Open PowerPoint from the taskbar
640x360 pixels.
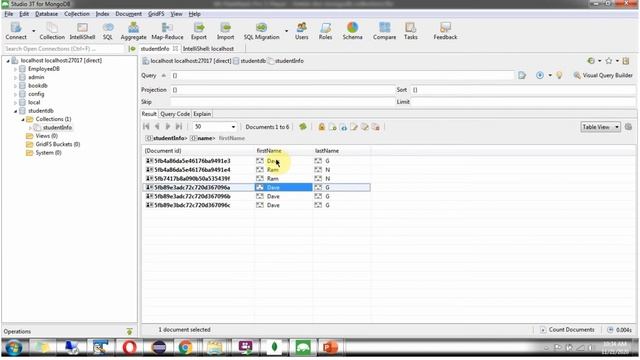[330, 348]
